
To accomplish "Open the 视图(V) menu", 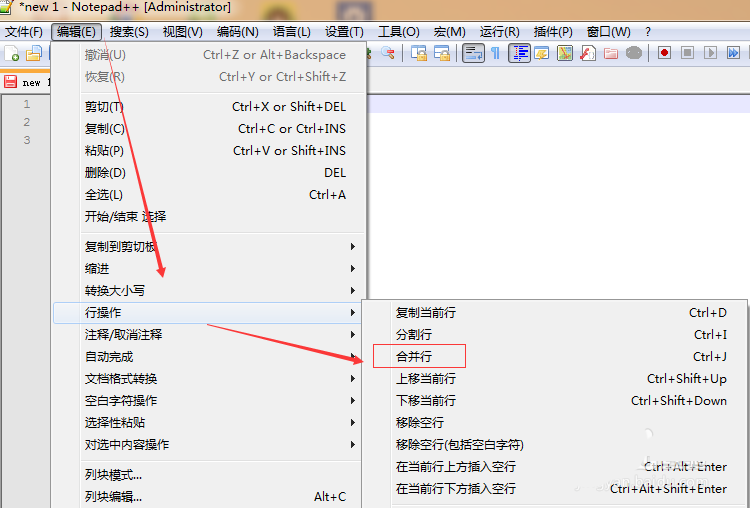I will (x=182, y=32).
